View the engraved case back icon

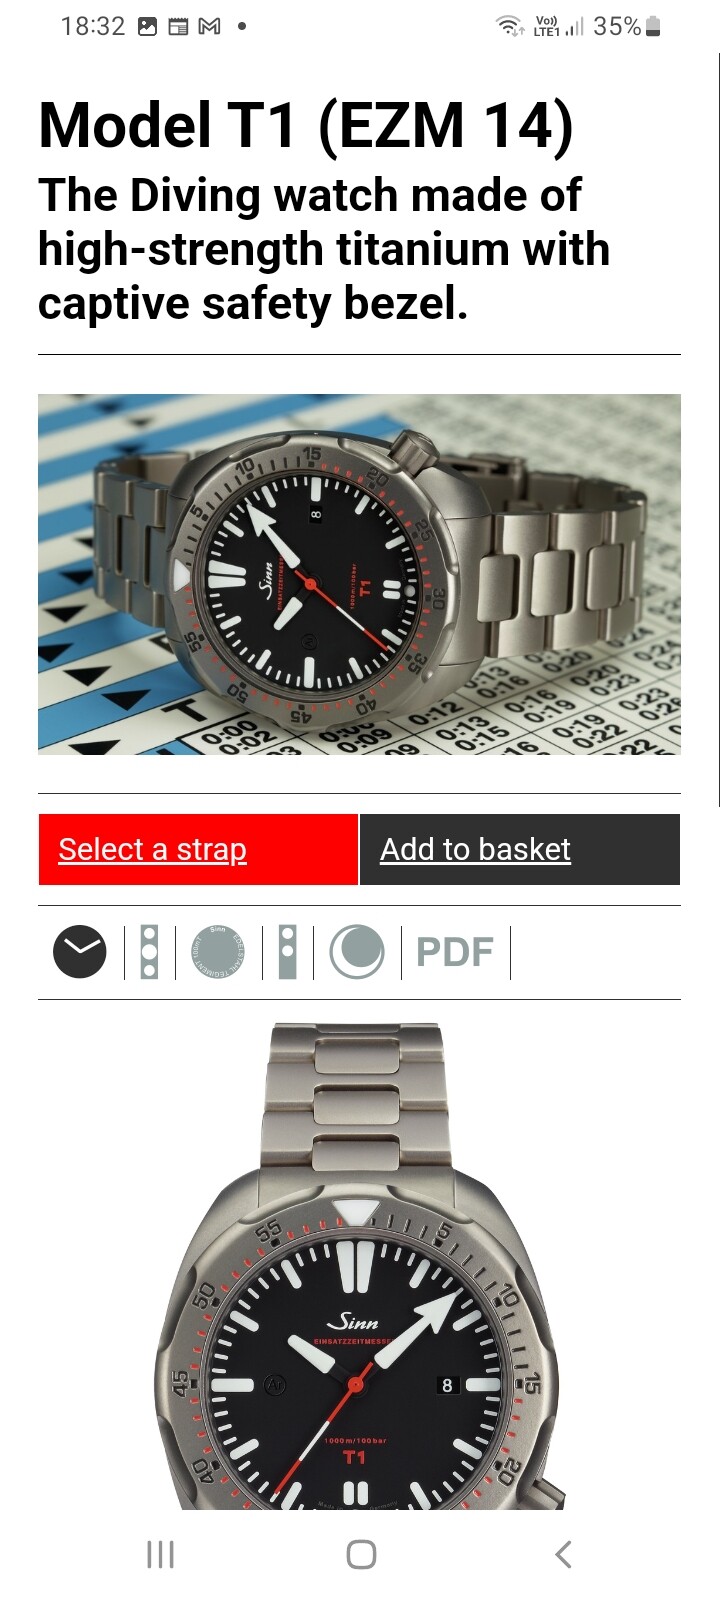click(217, 952)
